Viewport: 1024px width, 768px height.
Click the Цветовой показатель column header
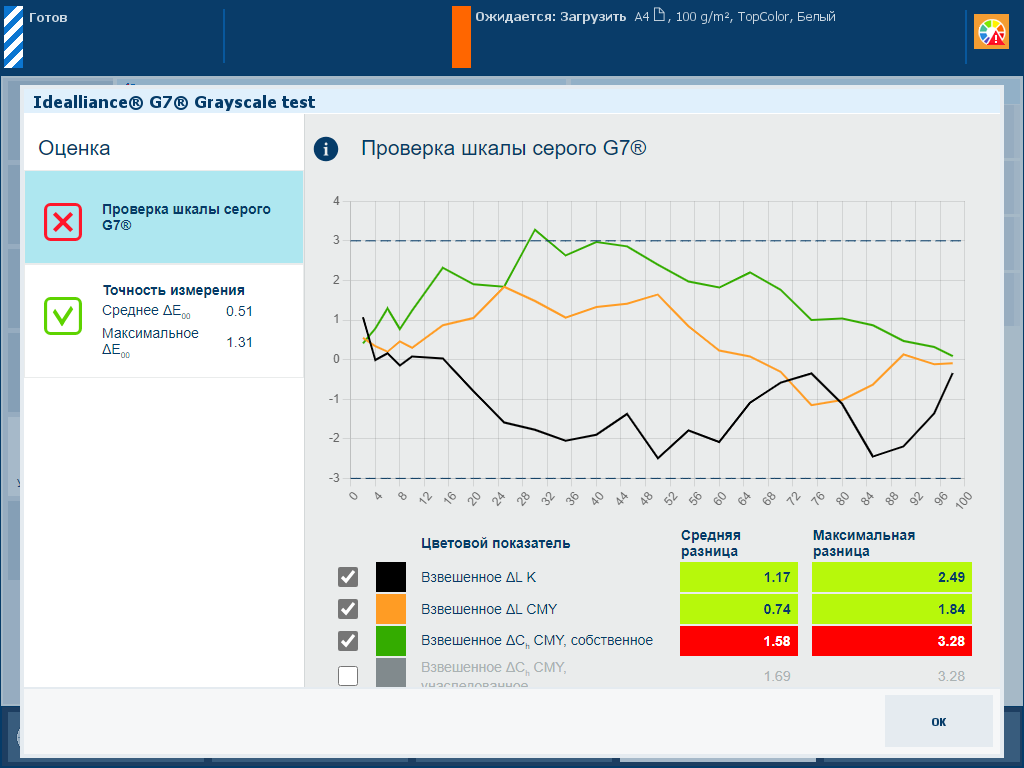[x=496, y=543]
